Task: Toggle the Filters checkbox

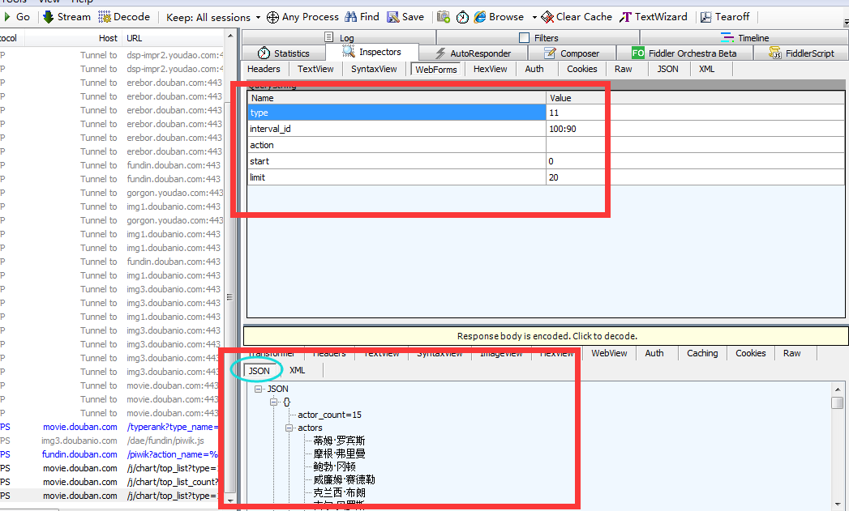Action: 524,37
